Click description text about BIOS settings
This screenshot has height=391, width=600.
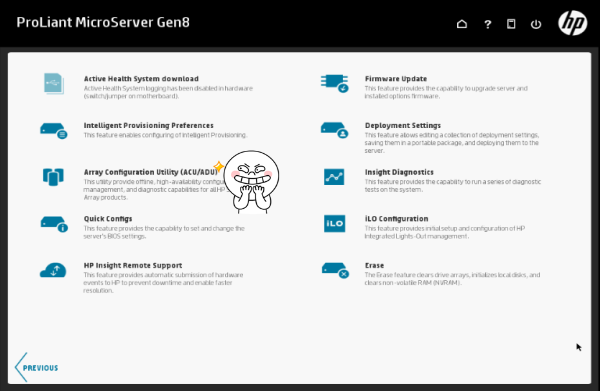click(164, 232)
